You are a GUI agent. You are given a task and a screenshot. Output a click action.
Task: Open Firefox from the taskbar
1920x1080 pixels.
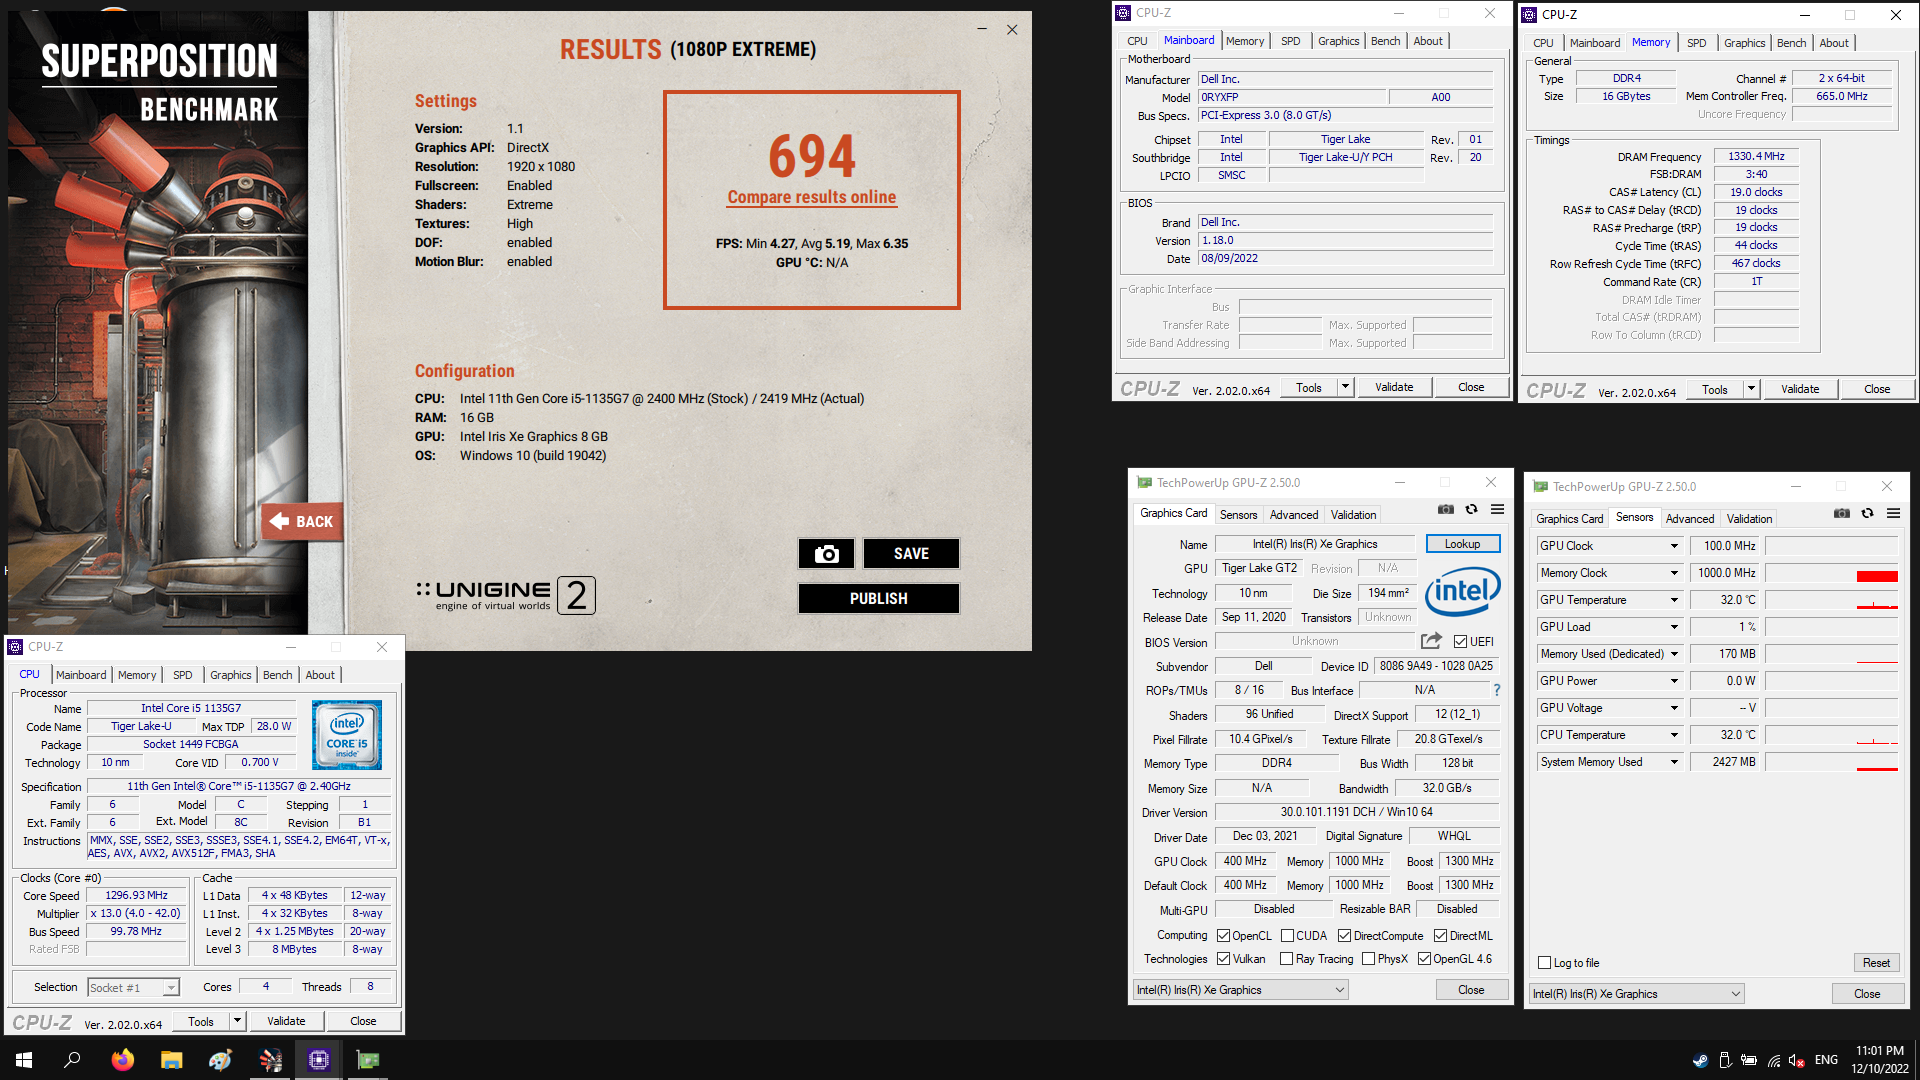(122, 1060)
